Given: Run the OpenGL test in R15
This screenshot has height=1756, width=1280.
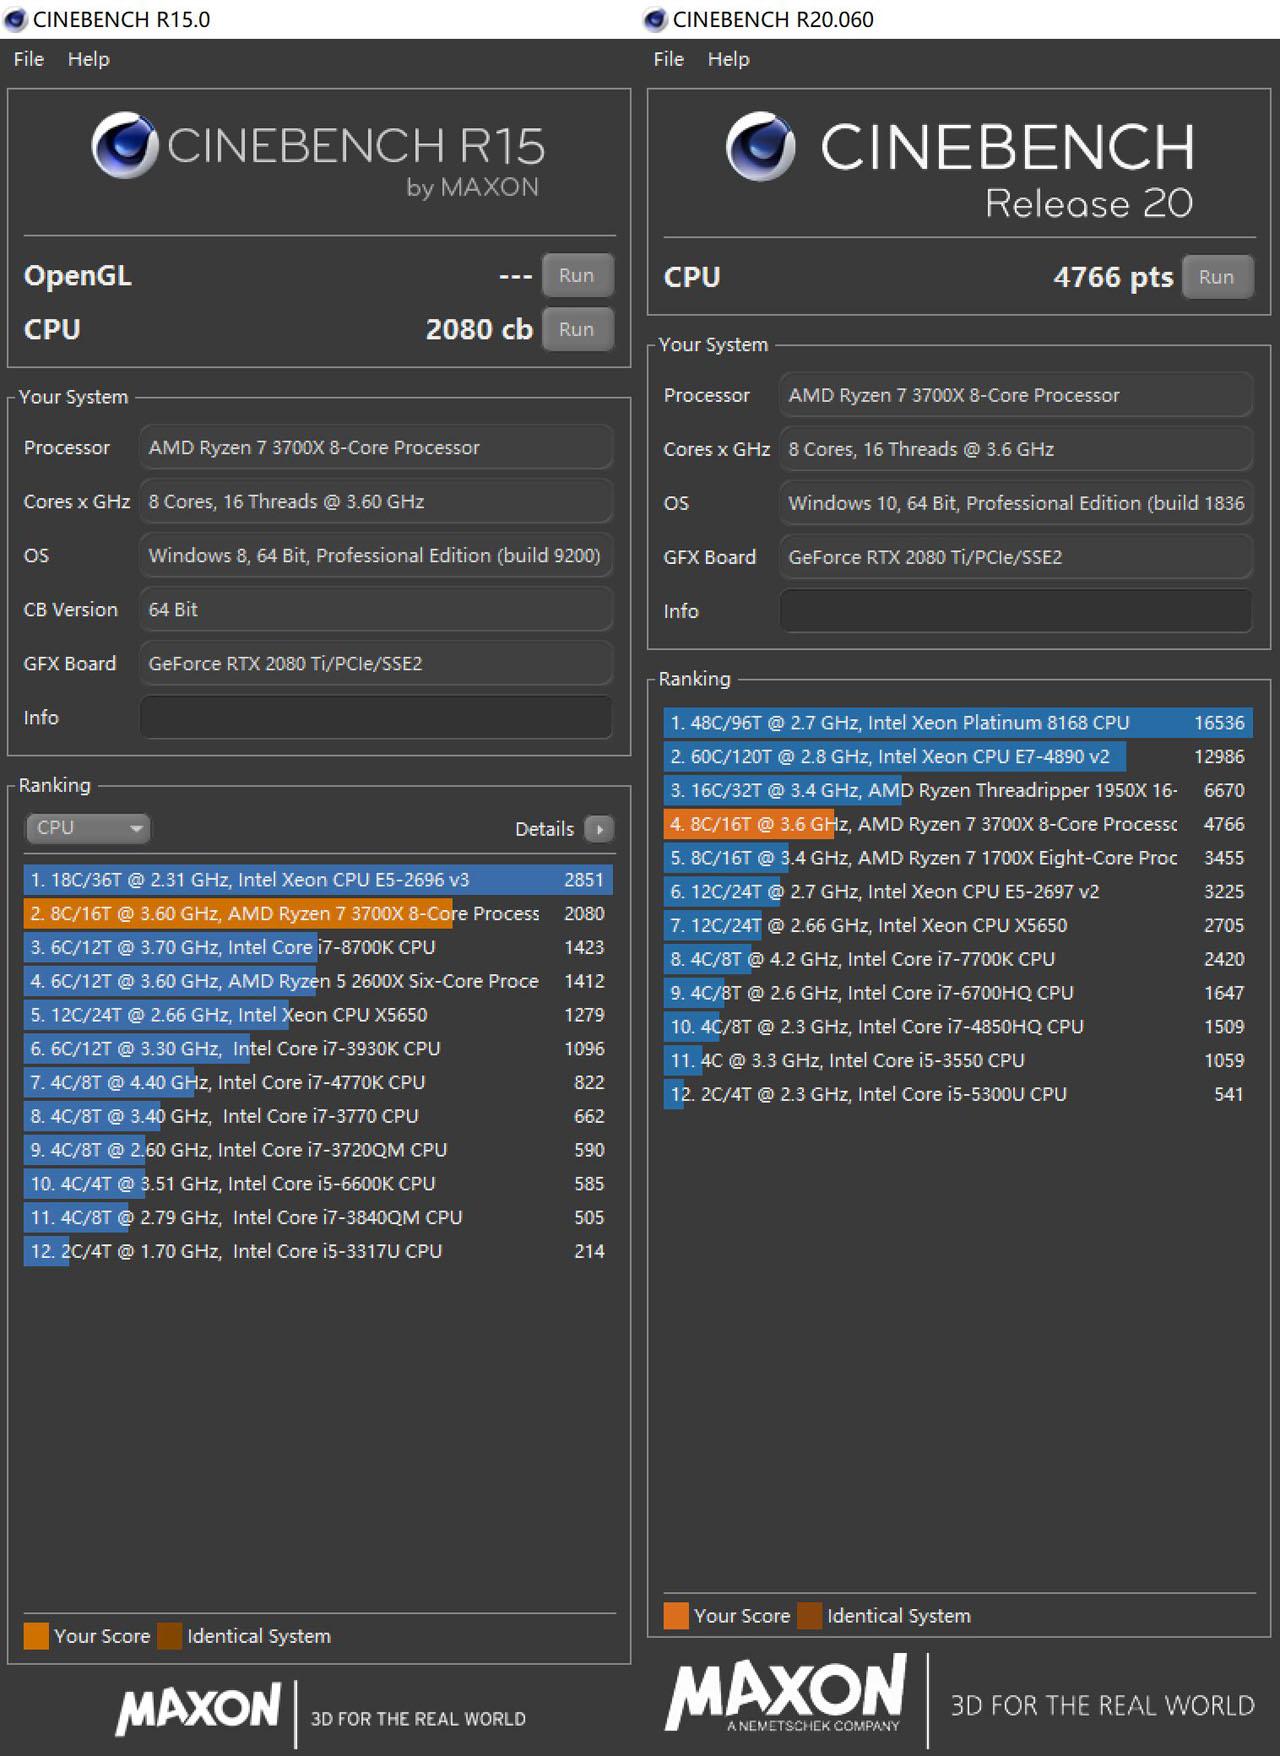Looking at the screenshot, I should tap(577, 275).
